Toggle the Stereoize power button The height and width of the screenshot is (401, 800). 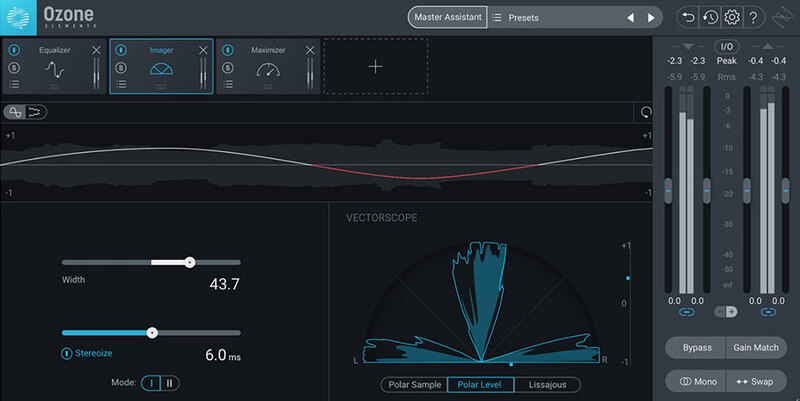(x=67, y=353)
